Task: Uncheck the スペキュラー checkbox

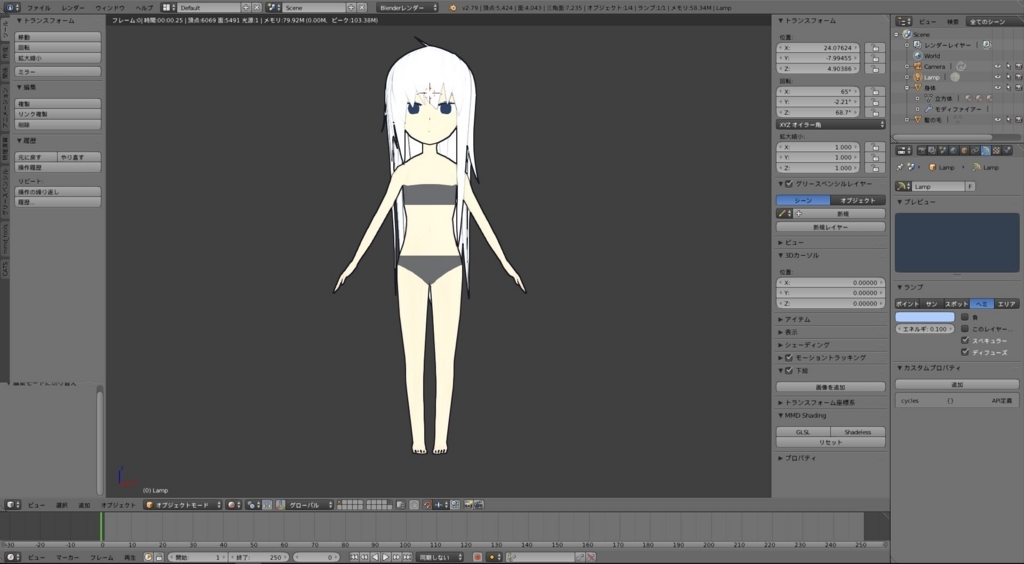Action: pyautogui.click(x=965, y=340)
